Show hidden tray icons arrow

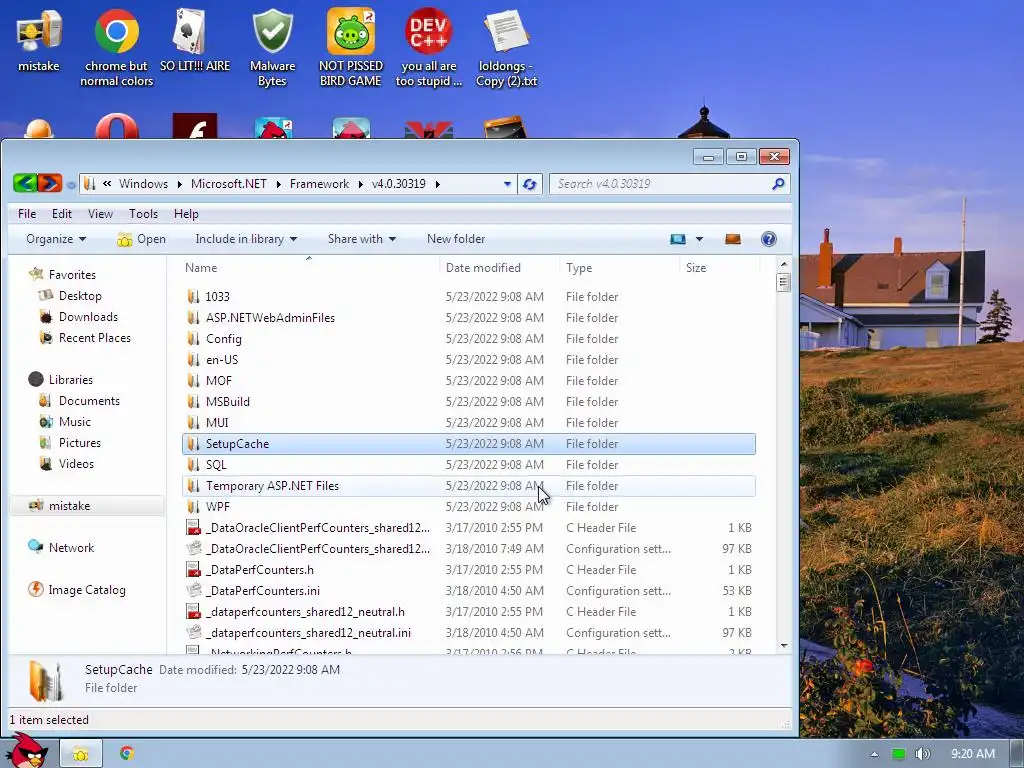coord(874,754)
